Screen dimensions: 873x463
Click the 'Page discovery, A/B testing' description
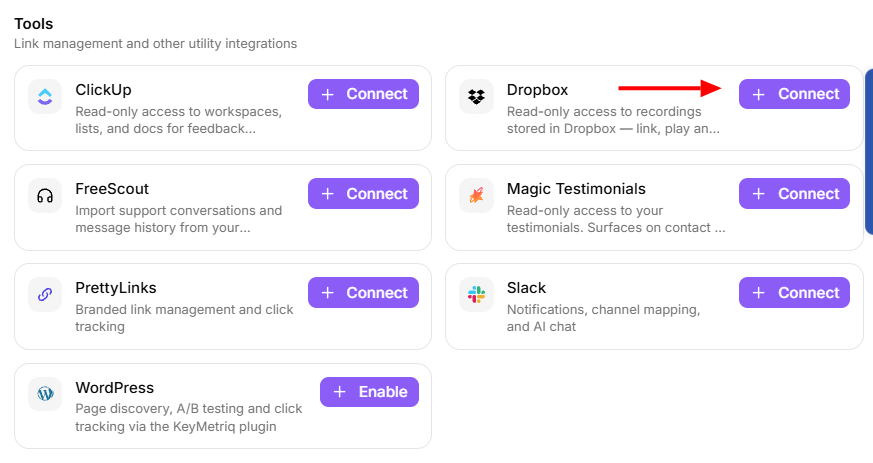coord(189,417)
